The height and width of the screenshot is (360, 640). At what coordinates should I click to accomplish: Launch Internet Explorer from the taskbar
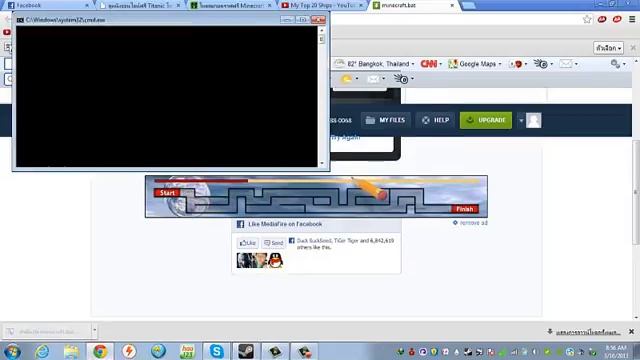(x=42, y=351)
